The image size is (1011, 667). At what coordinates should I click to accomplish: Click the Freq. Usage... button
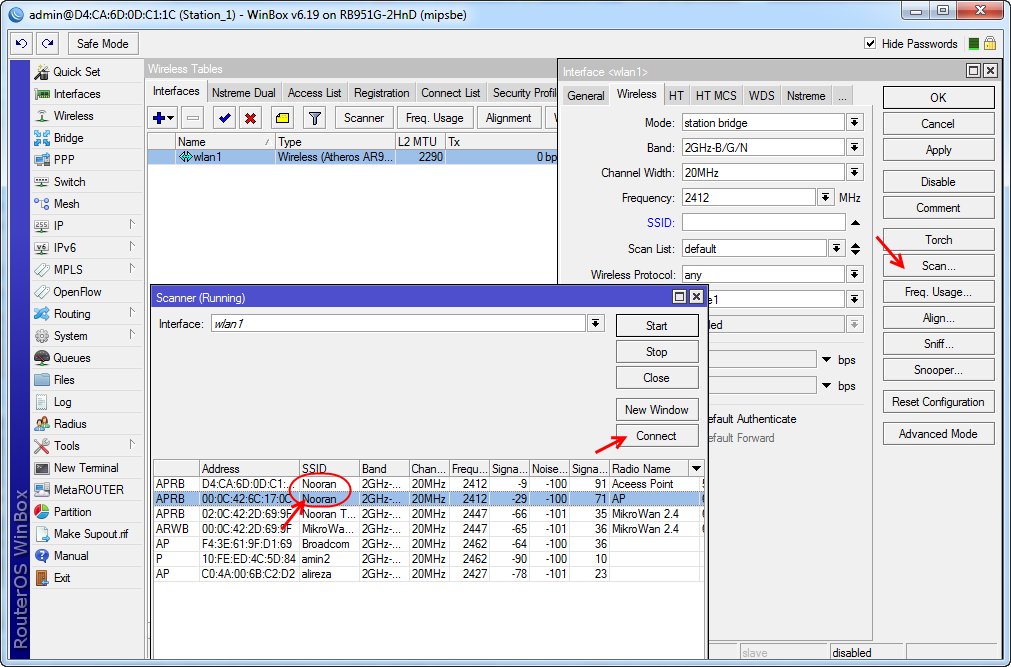tap(938, 292)
